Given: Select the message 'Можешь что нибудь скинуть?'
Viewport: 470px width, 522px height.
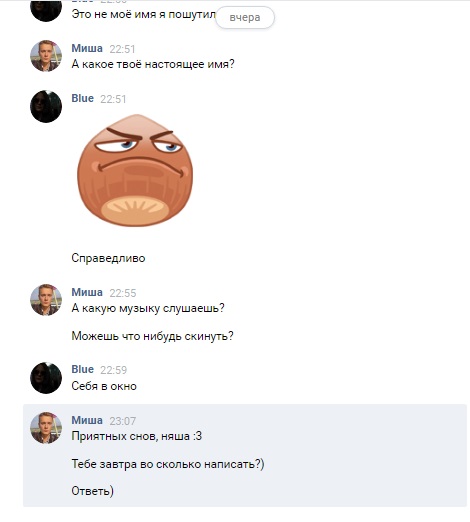Looking at the screenshot, I should 153,336.
